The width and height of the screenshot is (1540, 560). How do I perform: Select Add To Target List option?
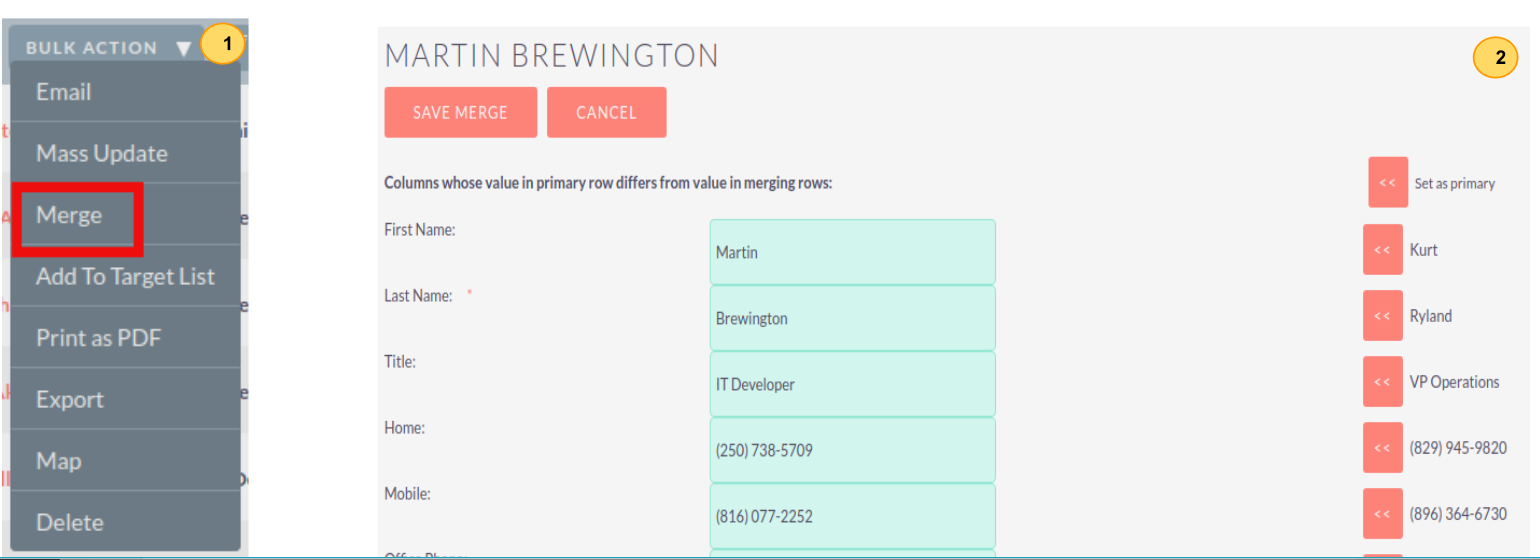[125, 277]
